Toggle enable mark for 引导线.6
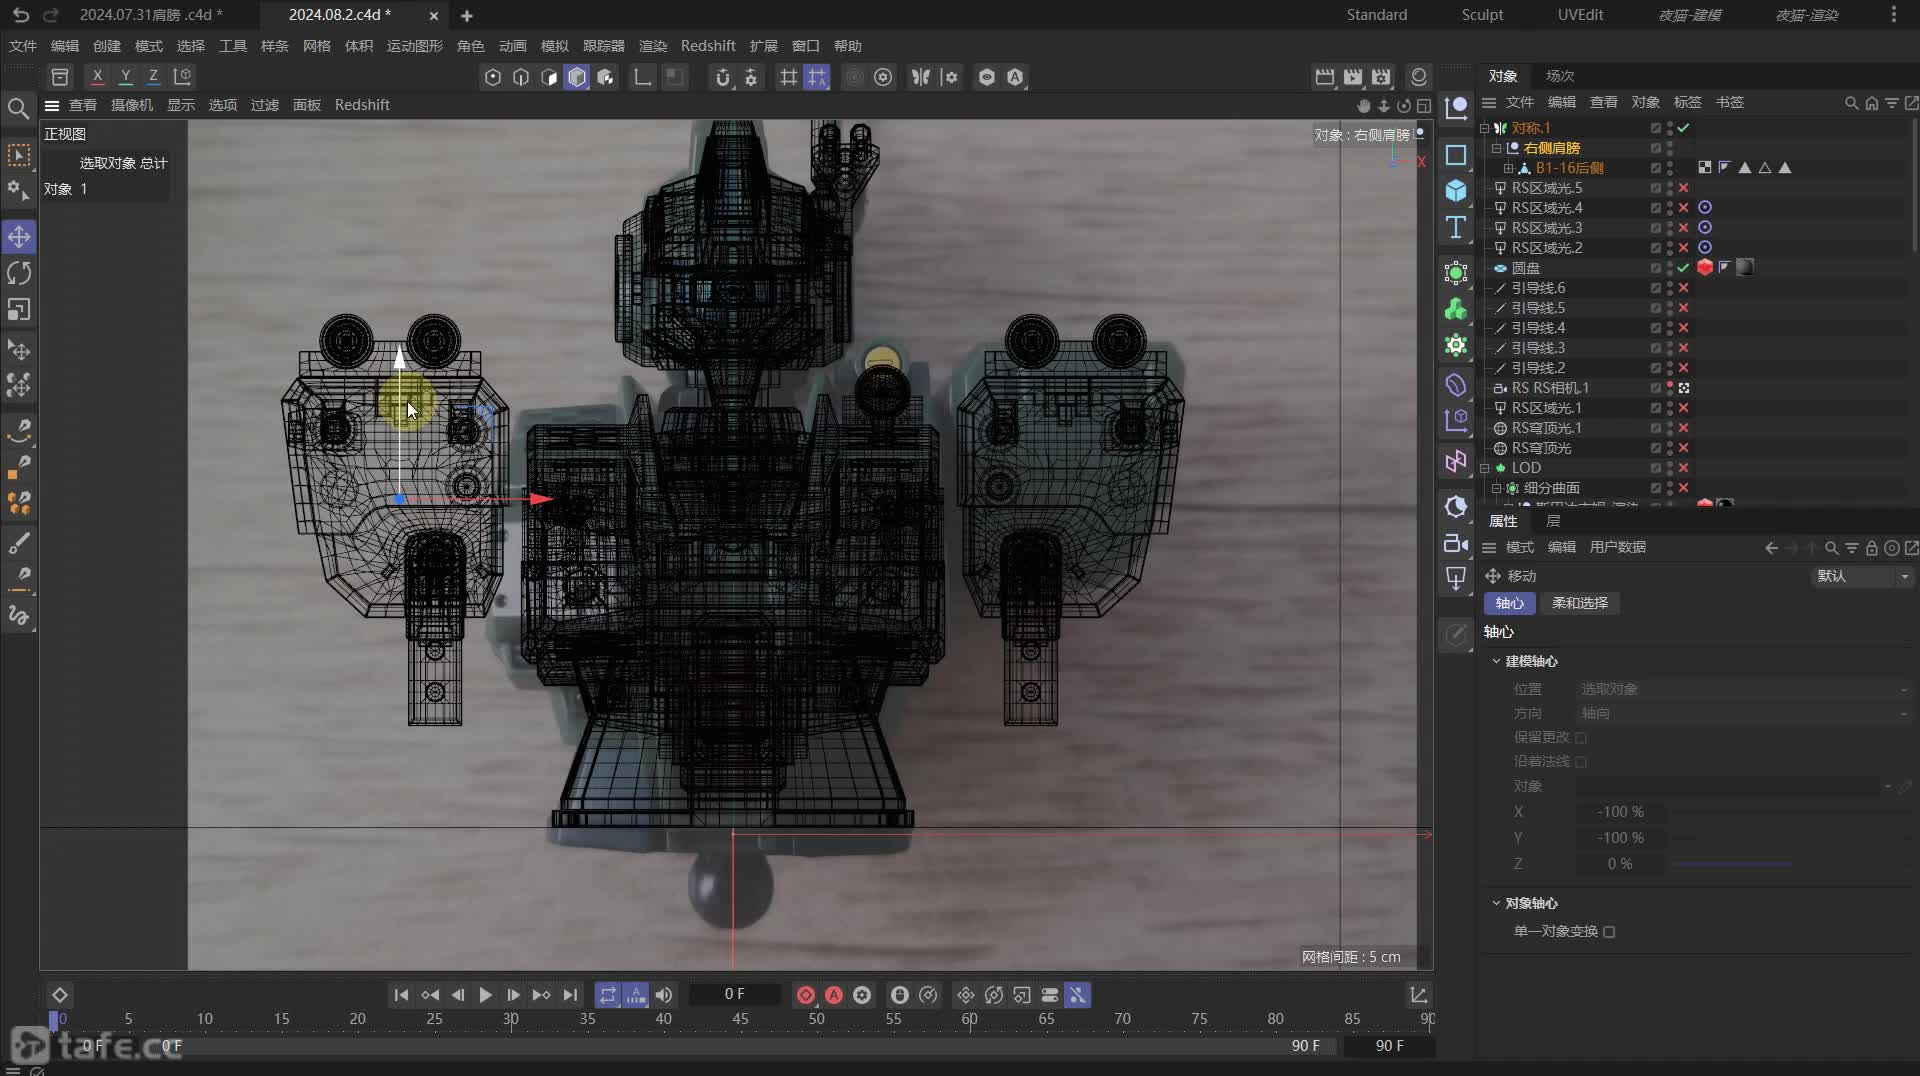1920x1076 pixels. click(1684, 288)
